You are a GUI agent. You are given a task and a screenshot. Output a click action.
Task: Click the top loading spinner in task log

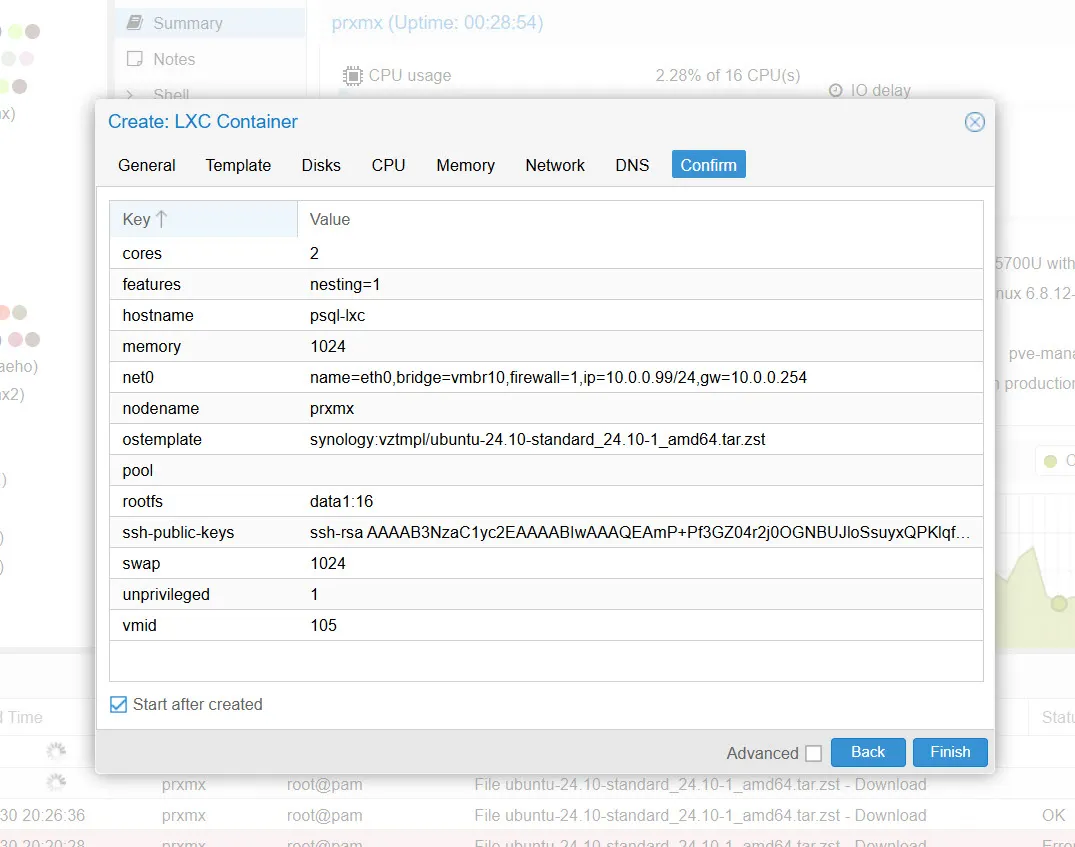point(56,750)
